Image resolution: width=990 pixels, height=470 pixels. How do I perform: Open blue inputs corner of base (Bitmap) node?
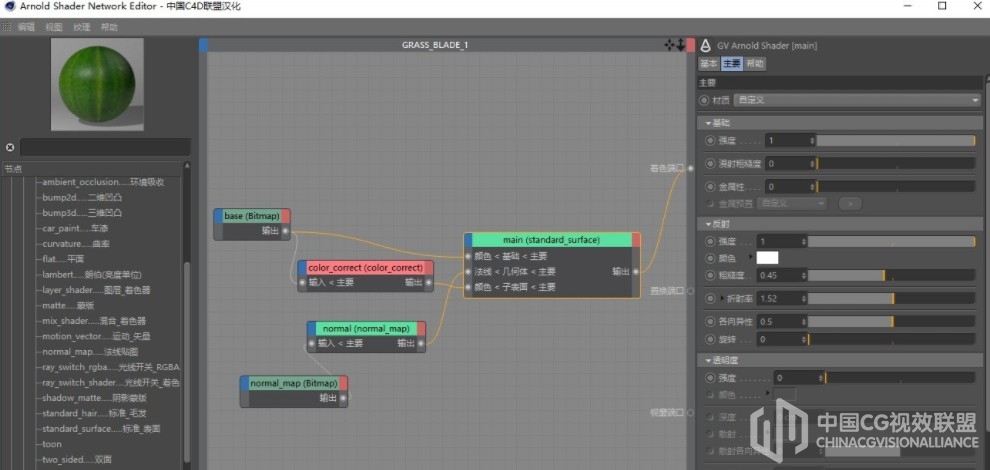tap(218, 216)
